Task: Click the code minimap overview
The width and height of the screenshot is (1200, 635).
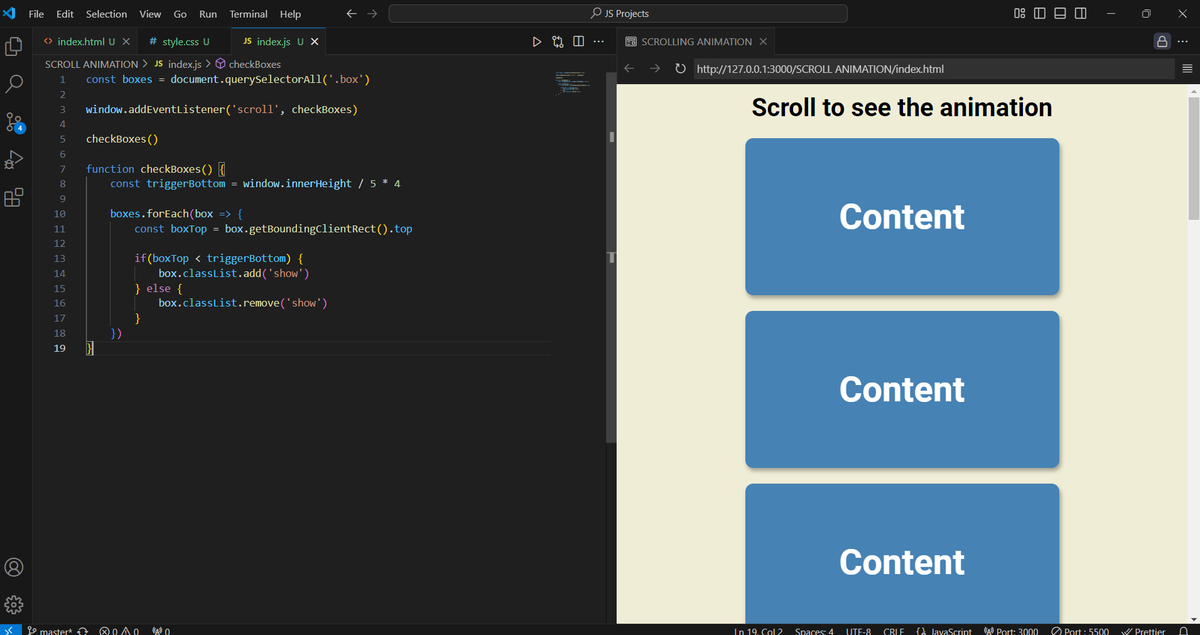Action: click(574, 82)
